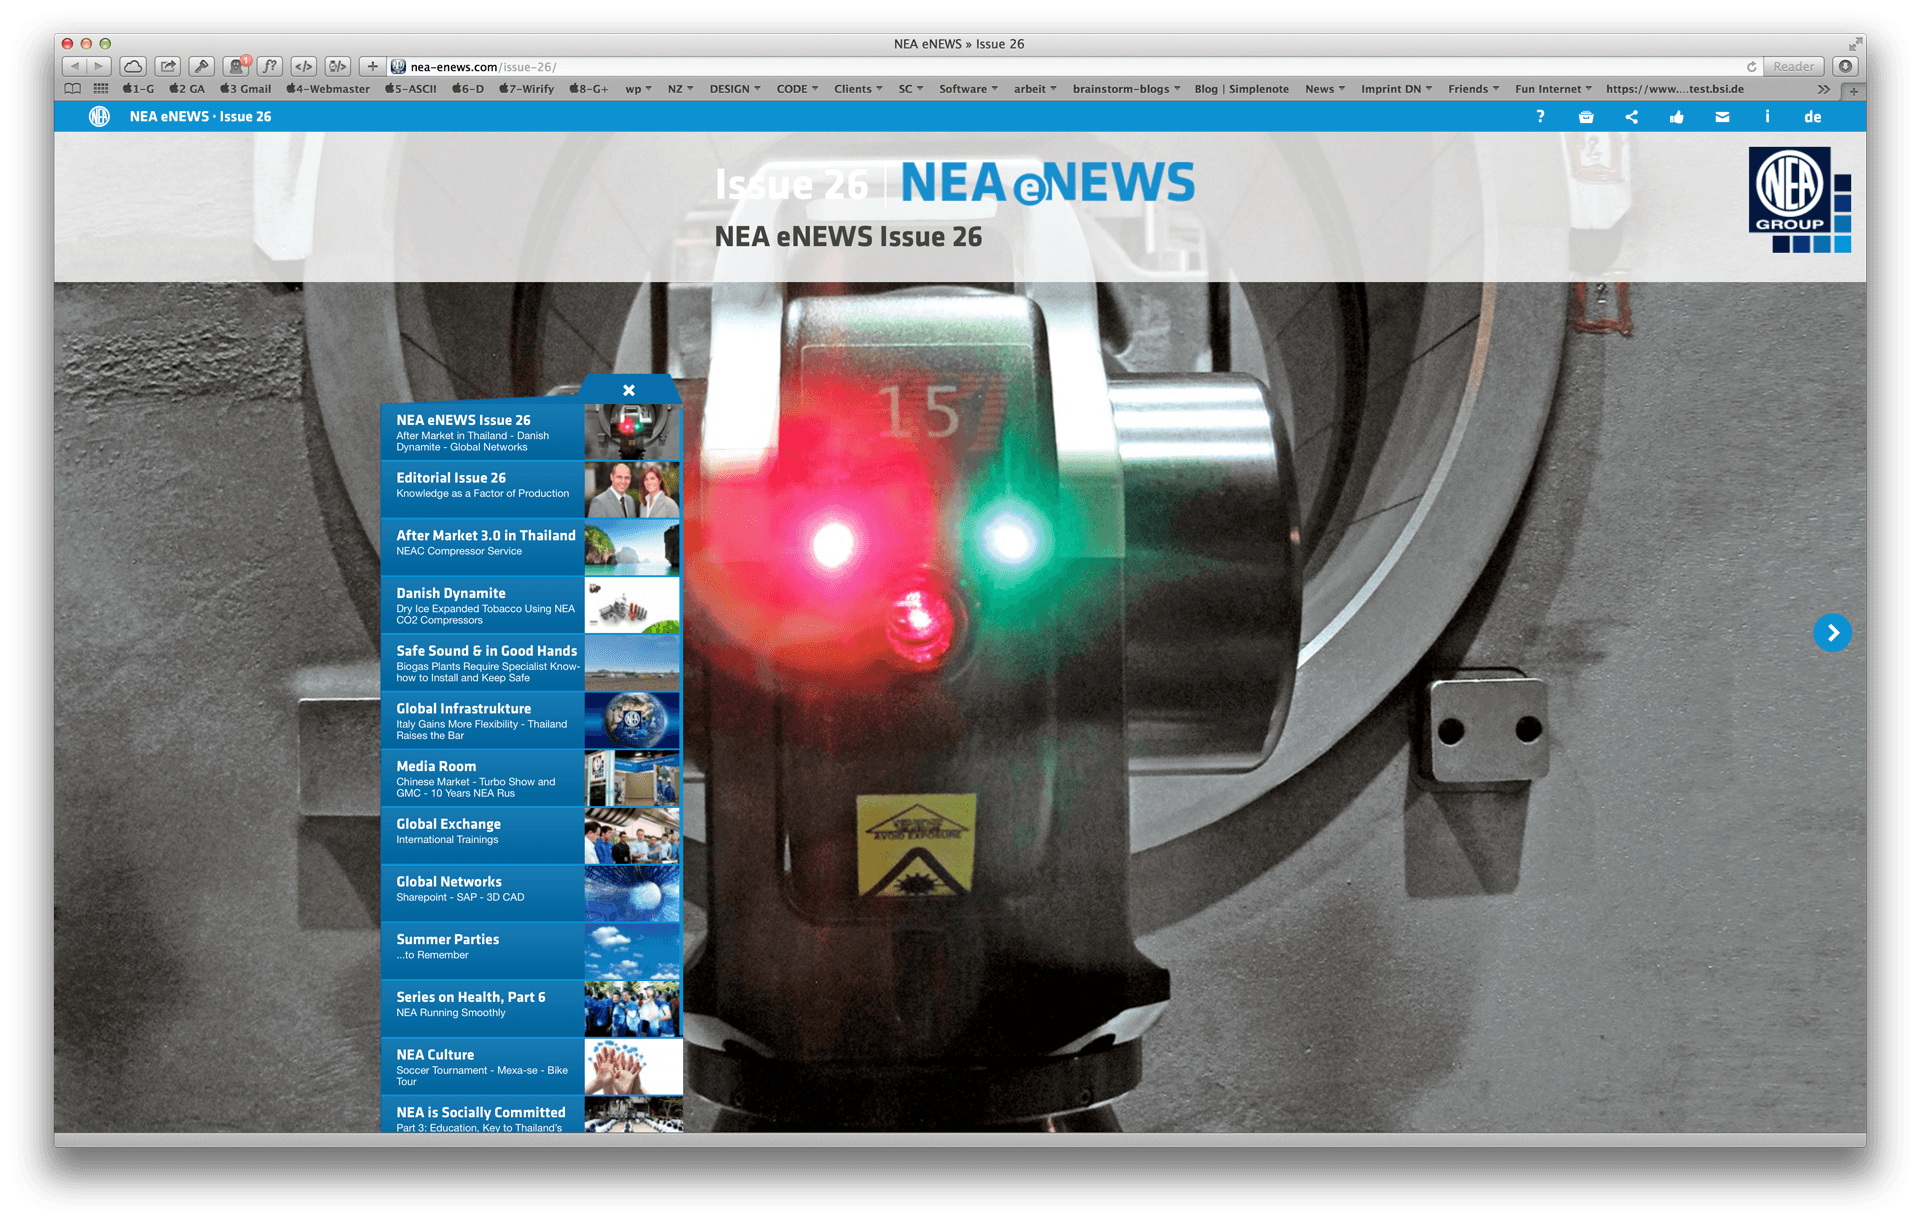Click the envelope mail icon
1920x1222 pixels.
1722,117
